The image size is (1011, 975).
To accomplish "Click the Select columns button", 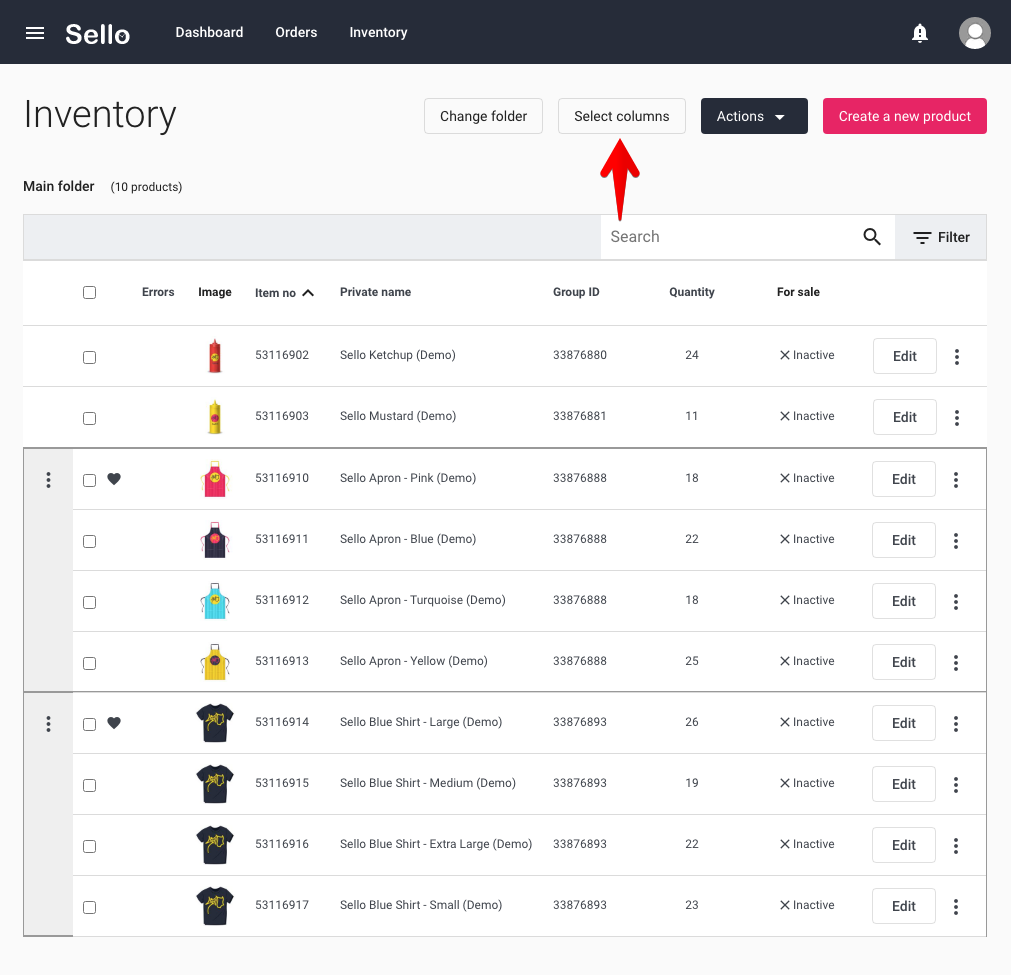I will [x=622, y=116].
